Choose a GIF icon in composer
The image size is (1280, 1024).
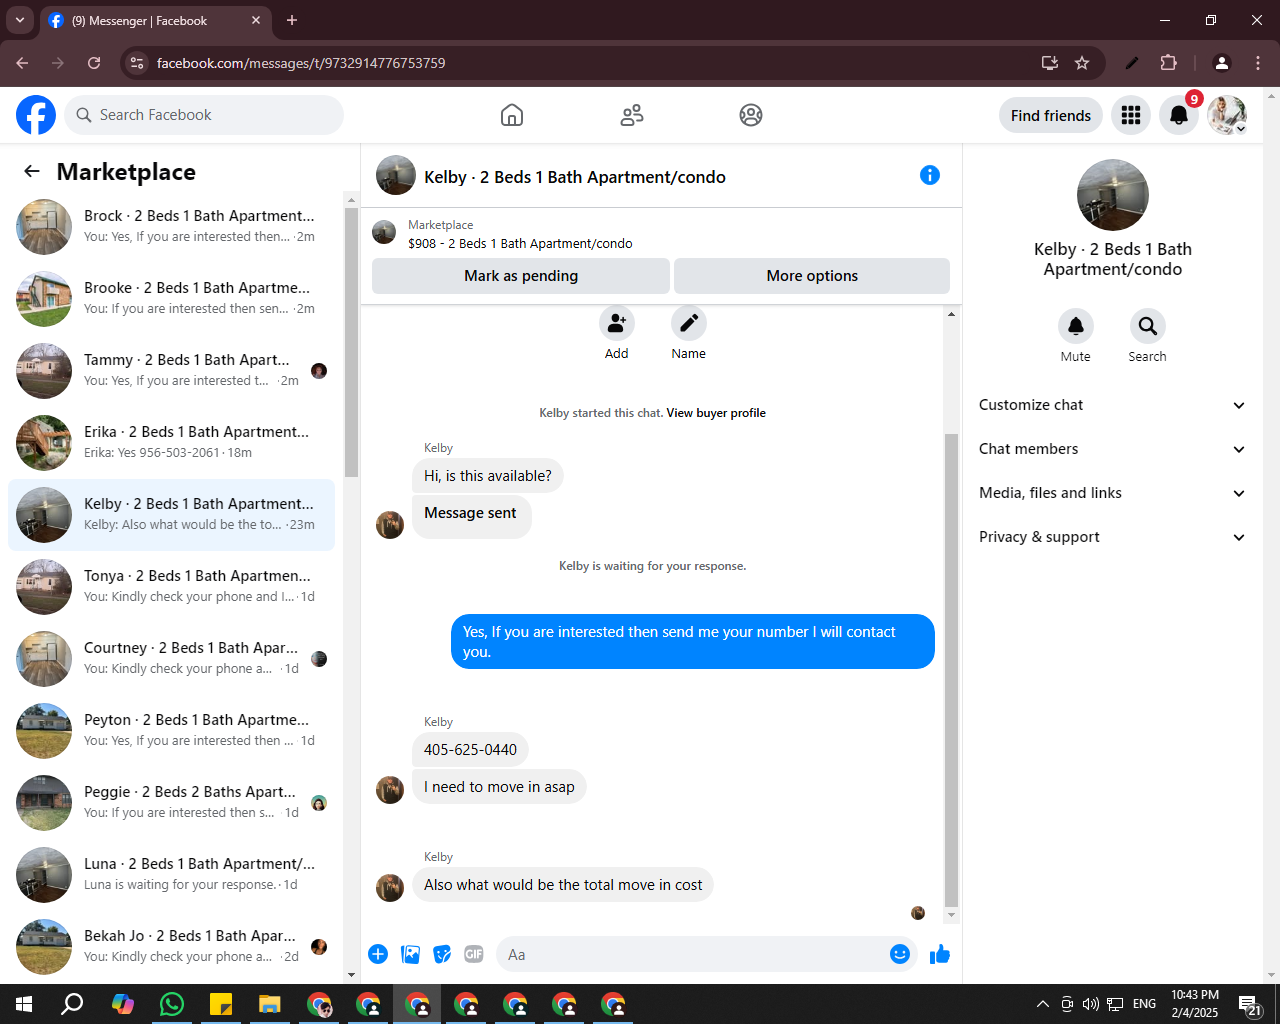(474, 954)
